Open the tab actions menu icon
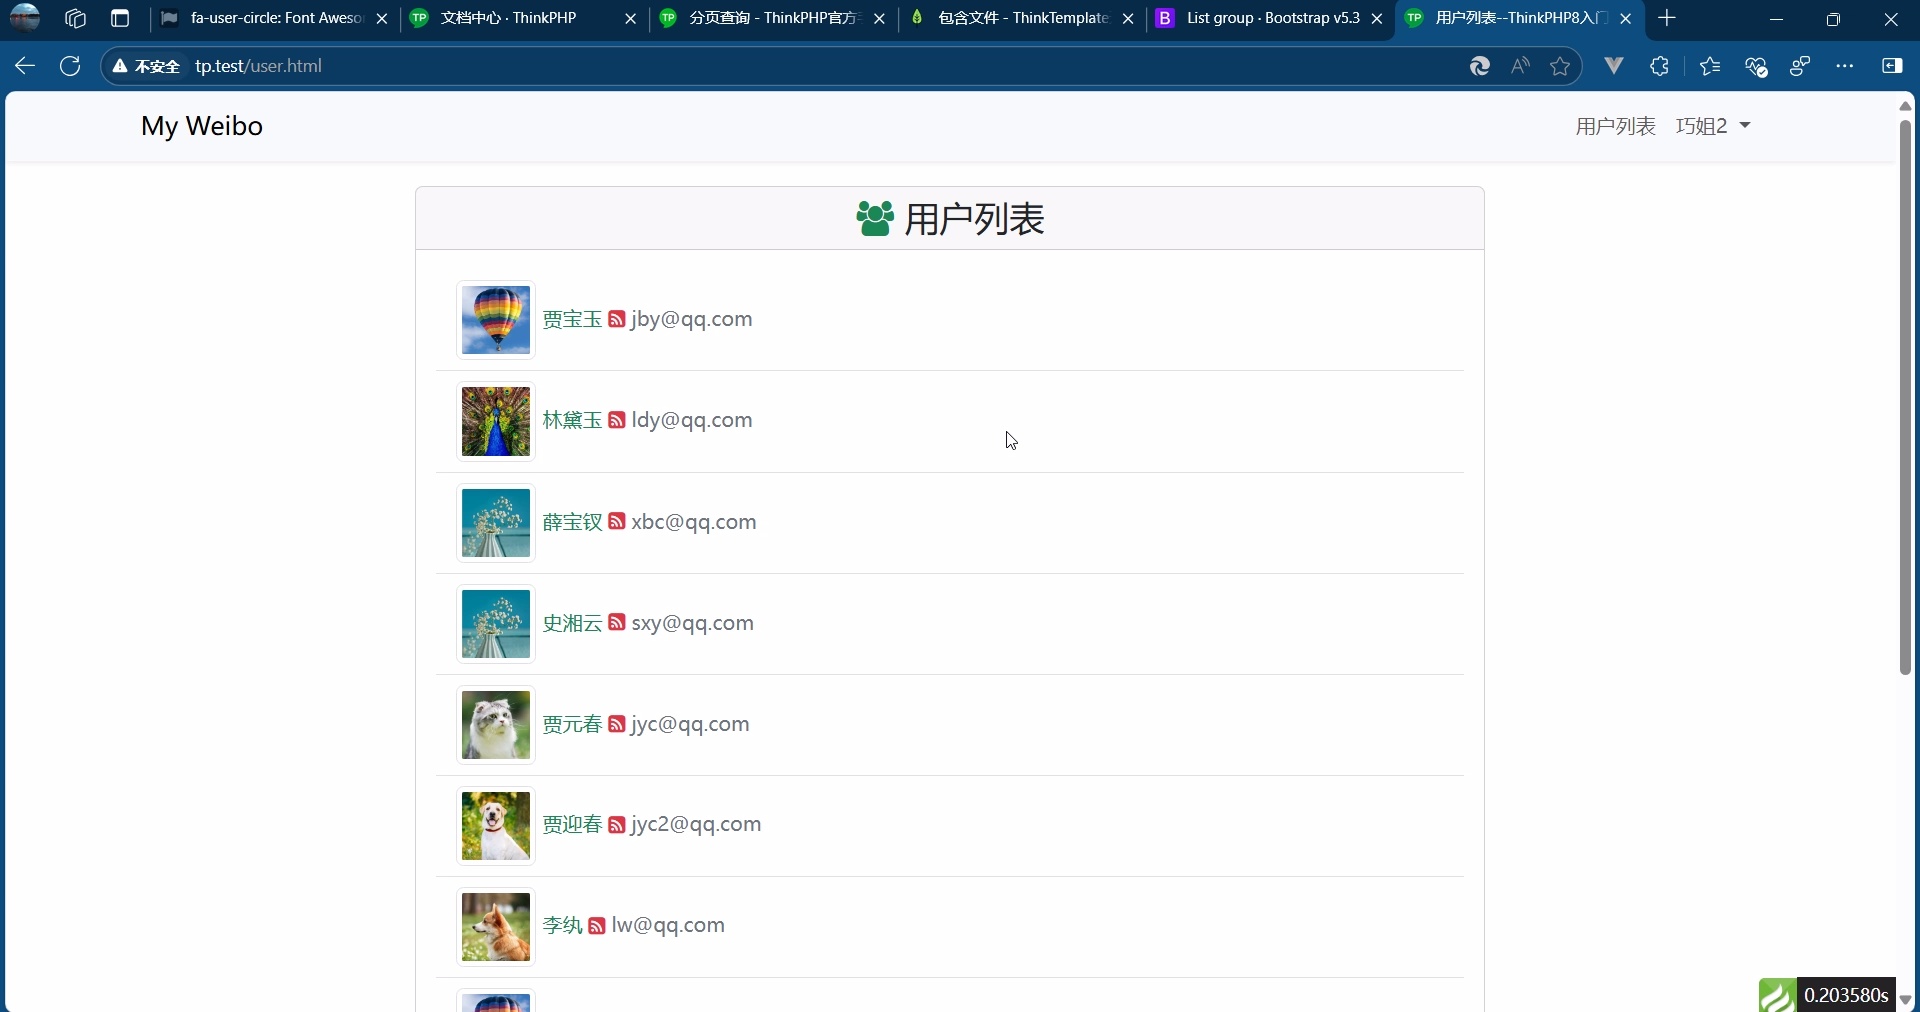 click(x=120, y=18)
